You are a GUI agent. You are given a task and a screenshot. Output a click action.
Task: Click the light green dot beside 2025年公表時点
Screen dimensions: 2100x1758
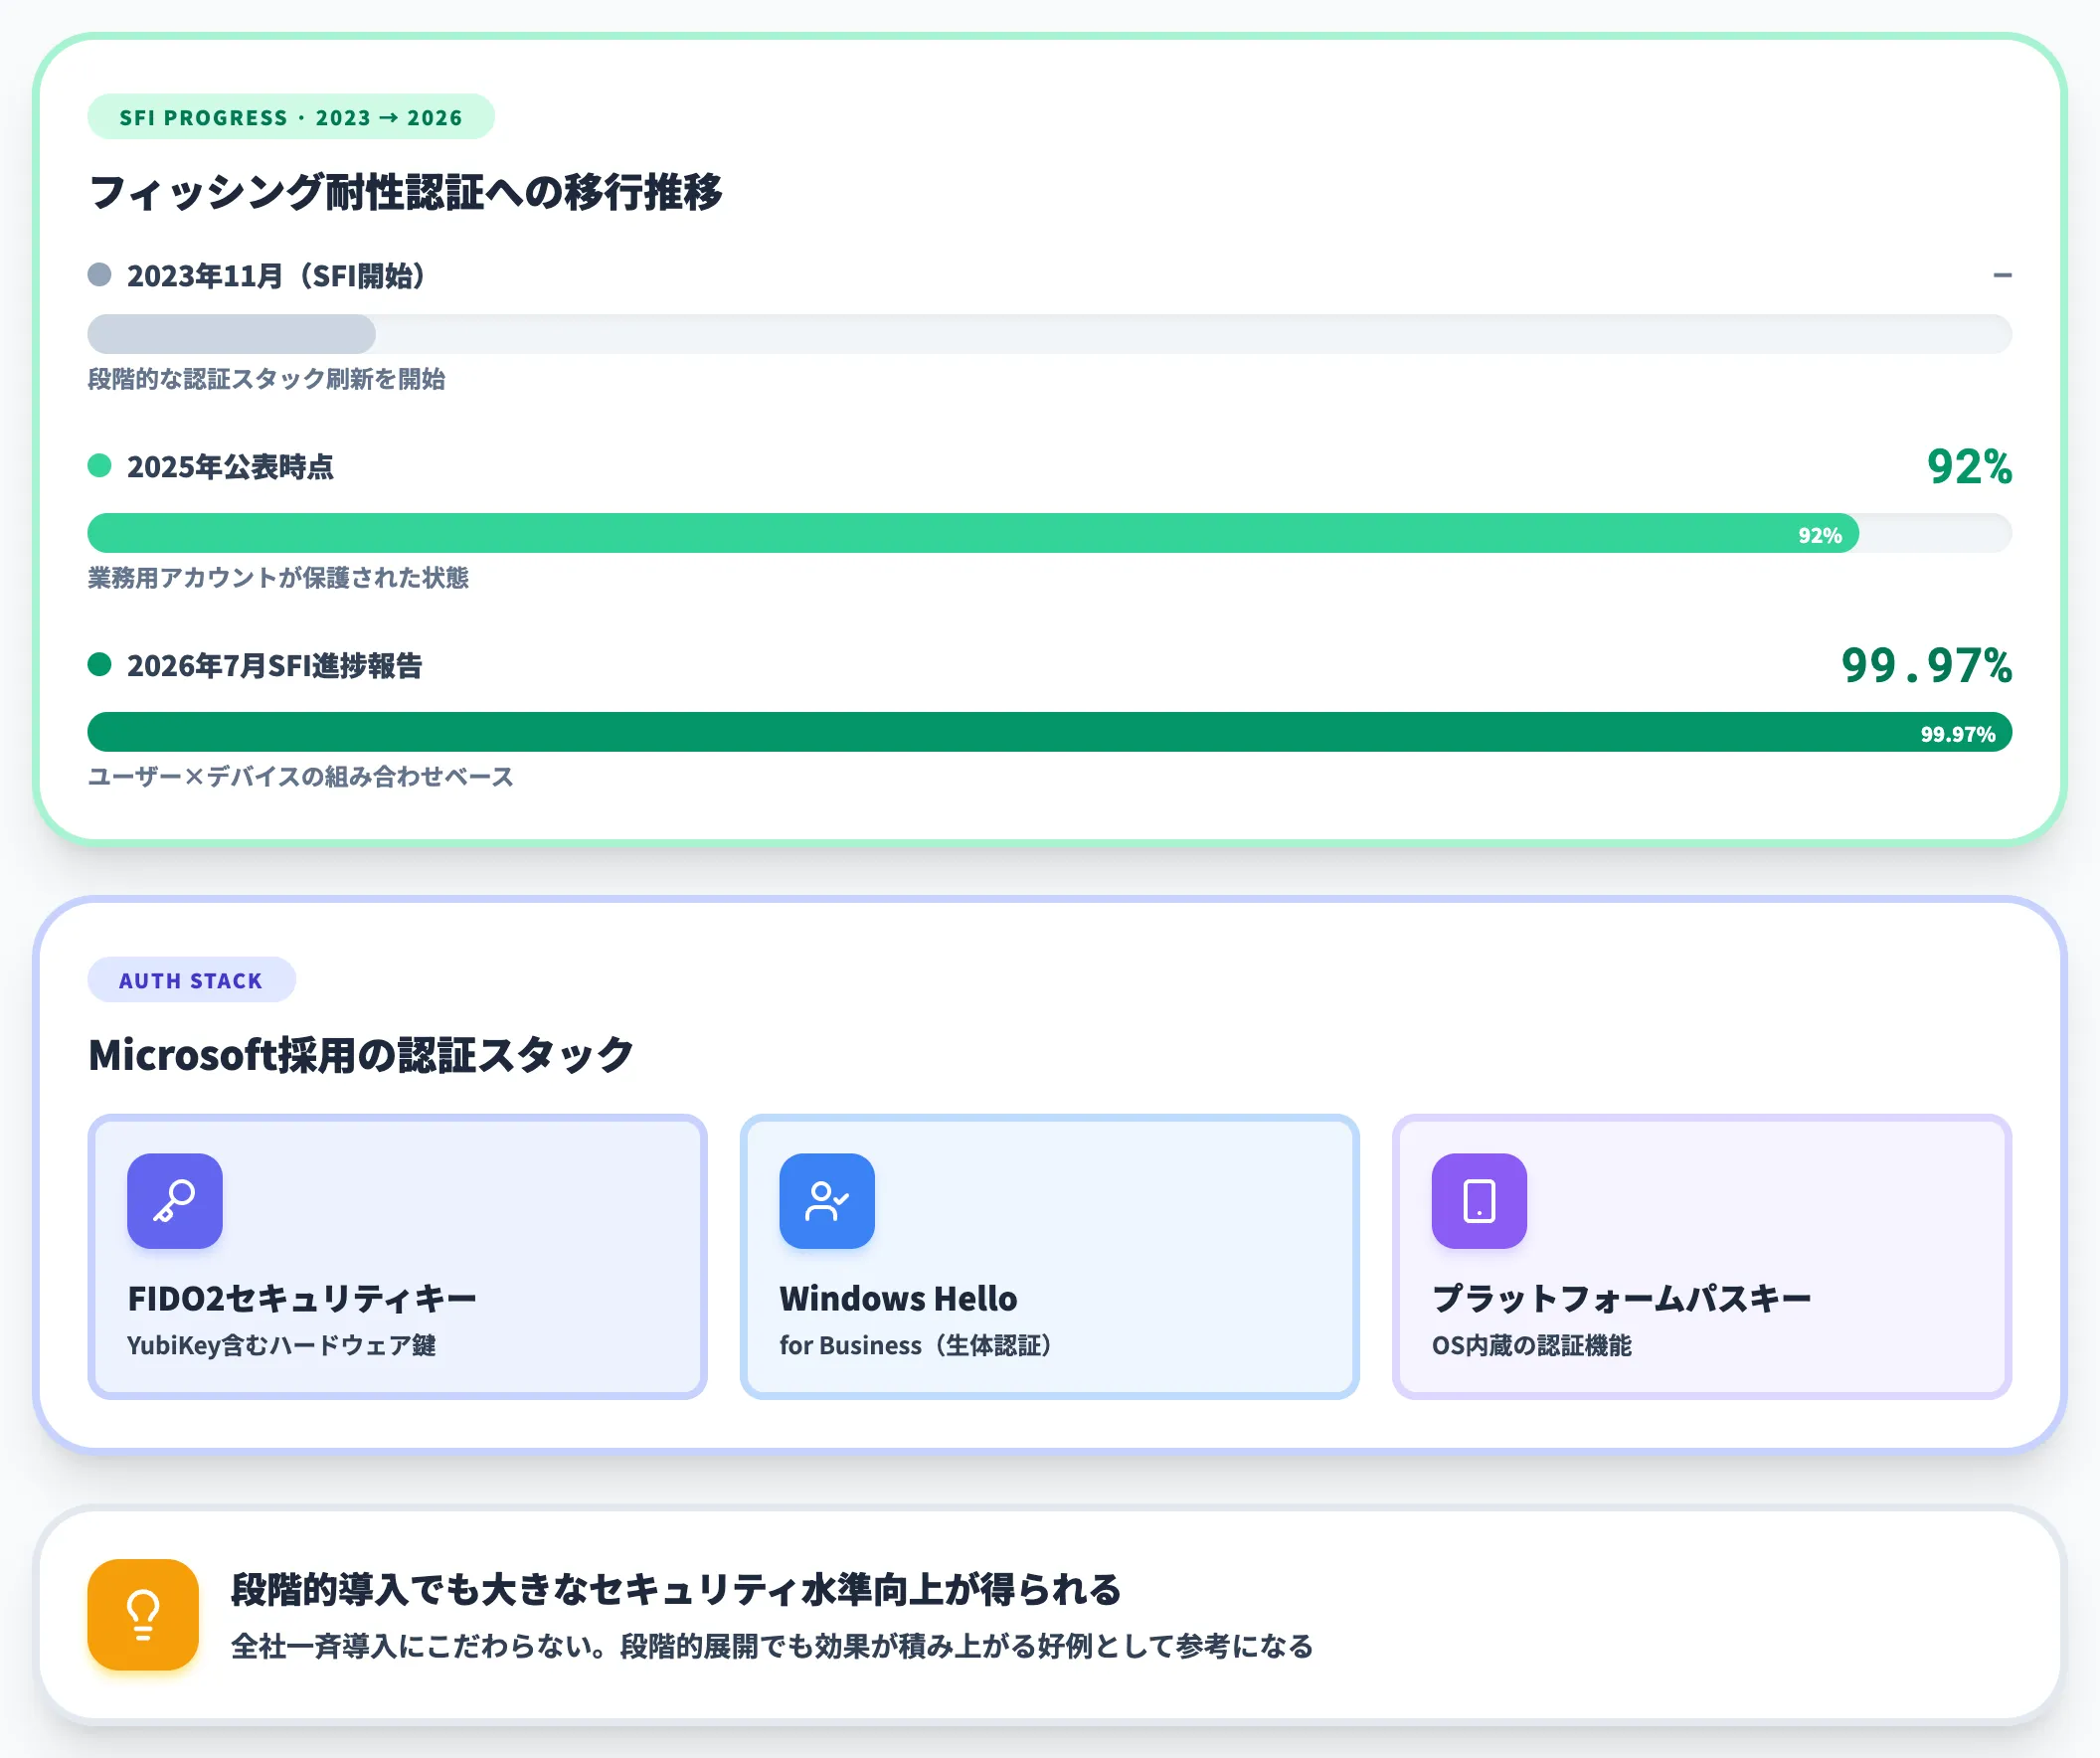99,465
